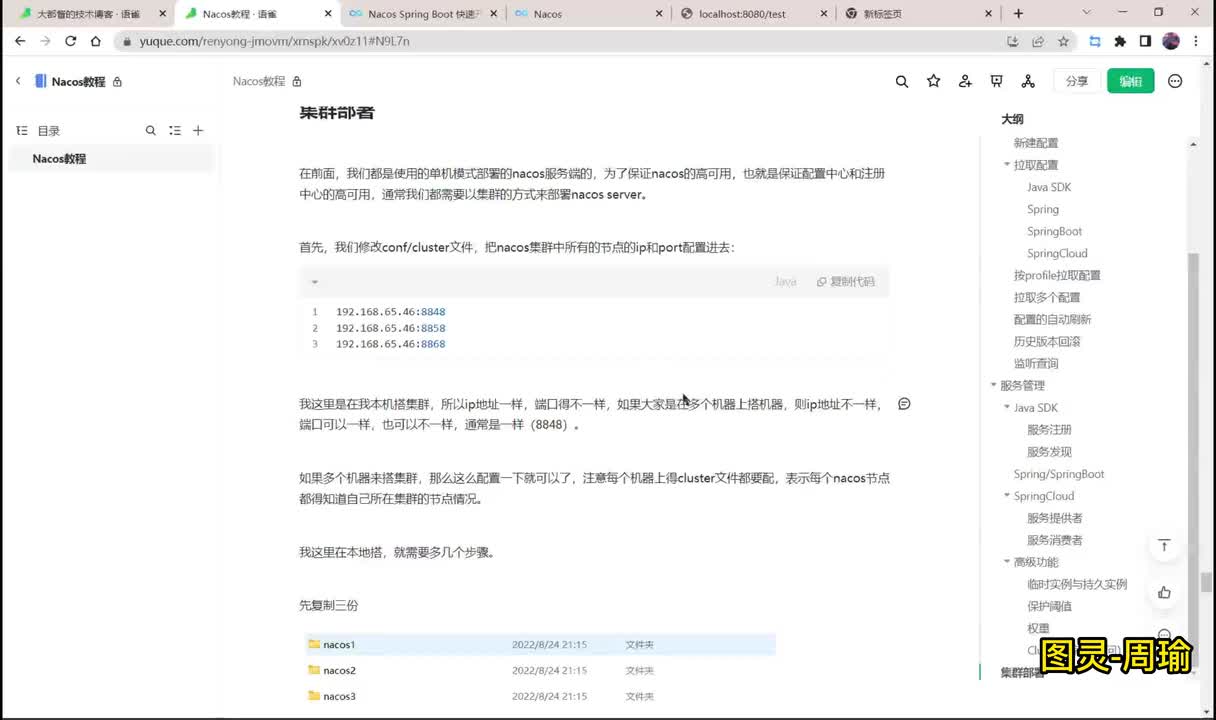Open the more options ellipsis icon

pos(1175,81)
